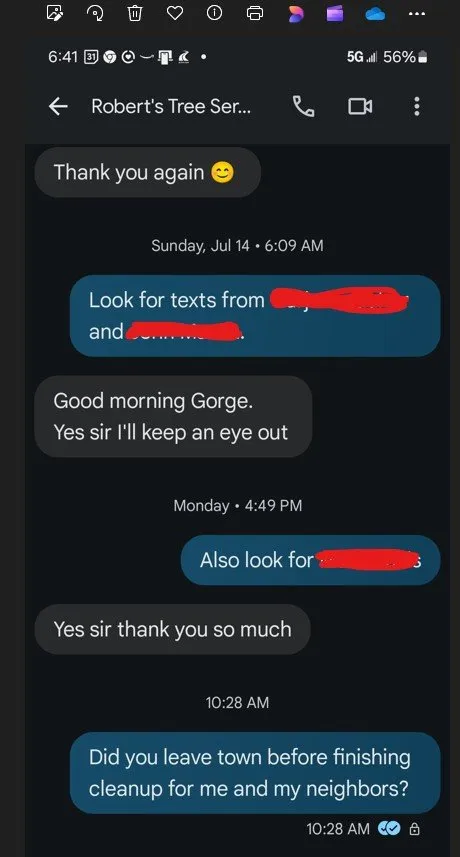The width and height of the screenshot is (460, 857).
Task: Open the See more ellipsis menu at top
Action: click(x=416, y=14)
